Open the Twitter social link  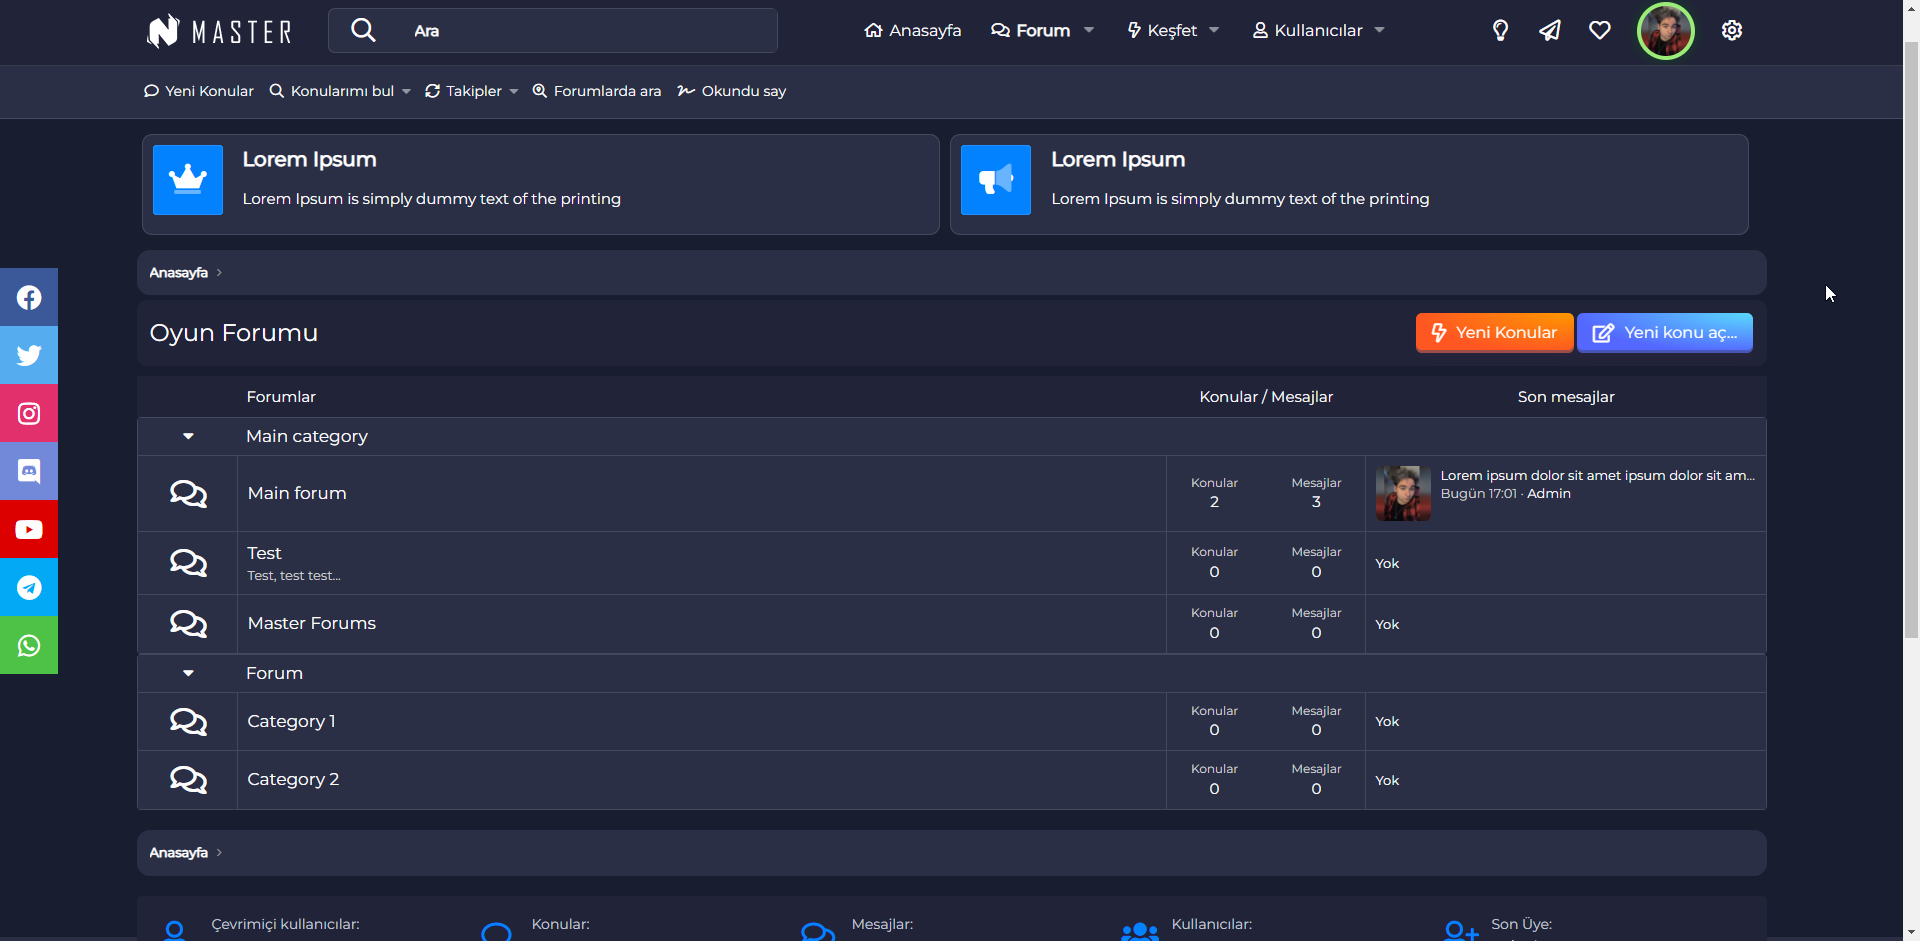(x=29, y=356)
